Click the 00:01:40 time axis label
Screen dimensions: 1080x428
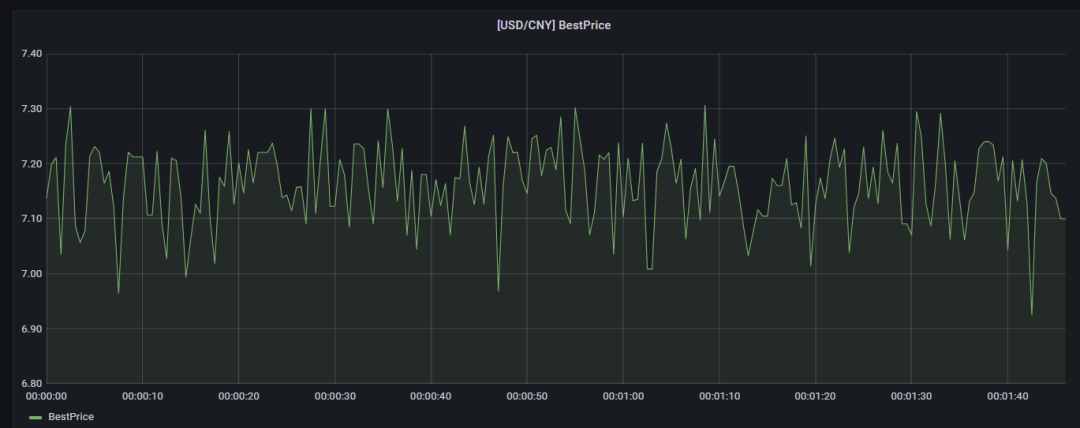point(1008,396)
